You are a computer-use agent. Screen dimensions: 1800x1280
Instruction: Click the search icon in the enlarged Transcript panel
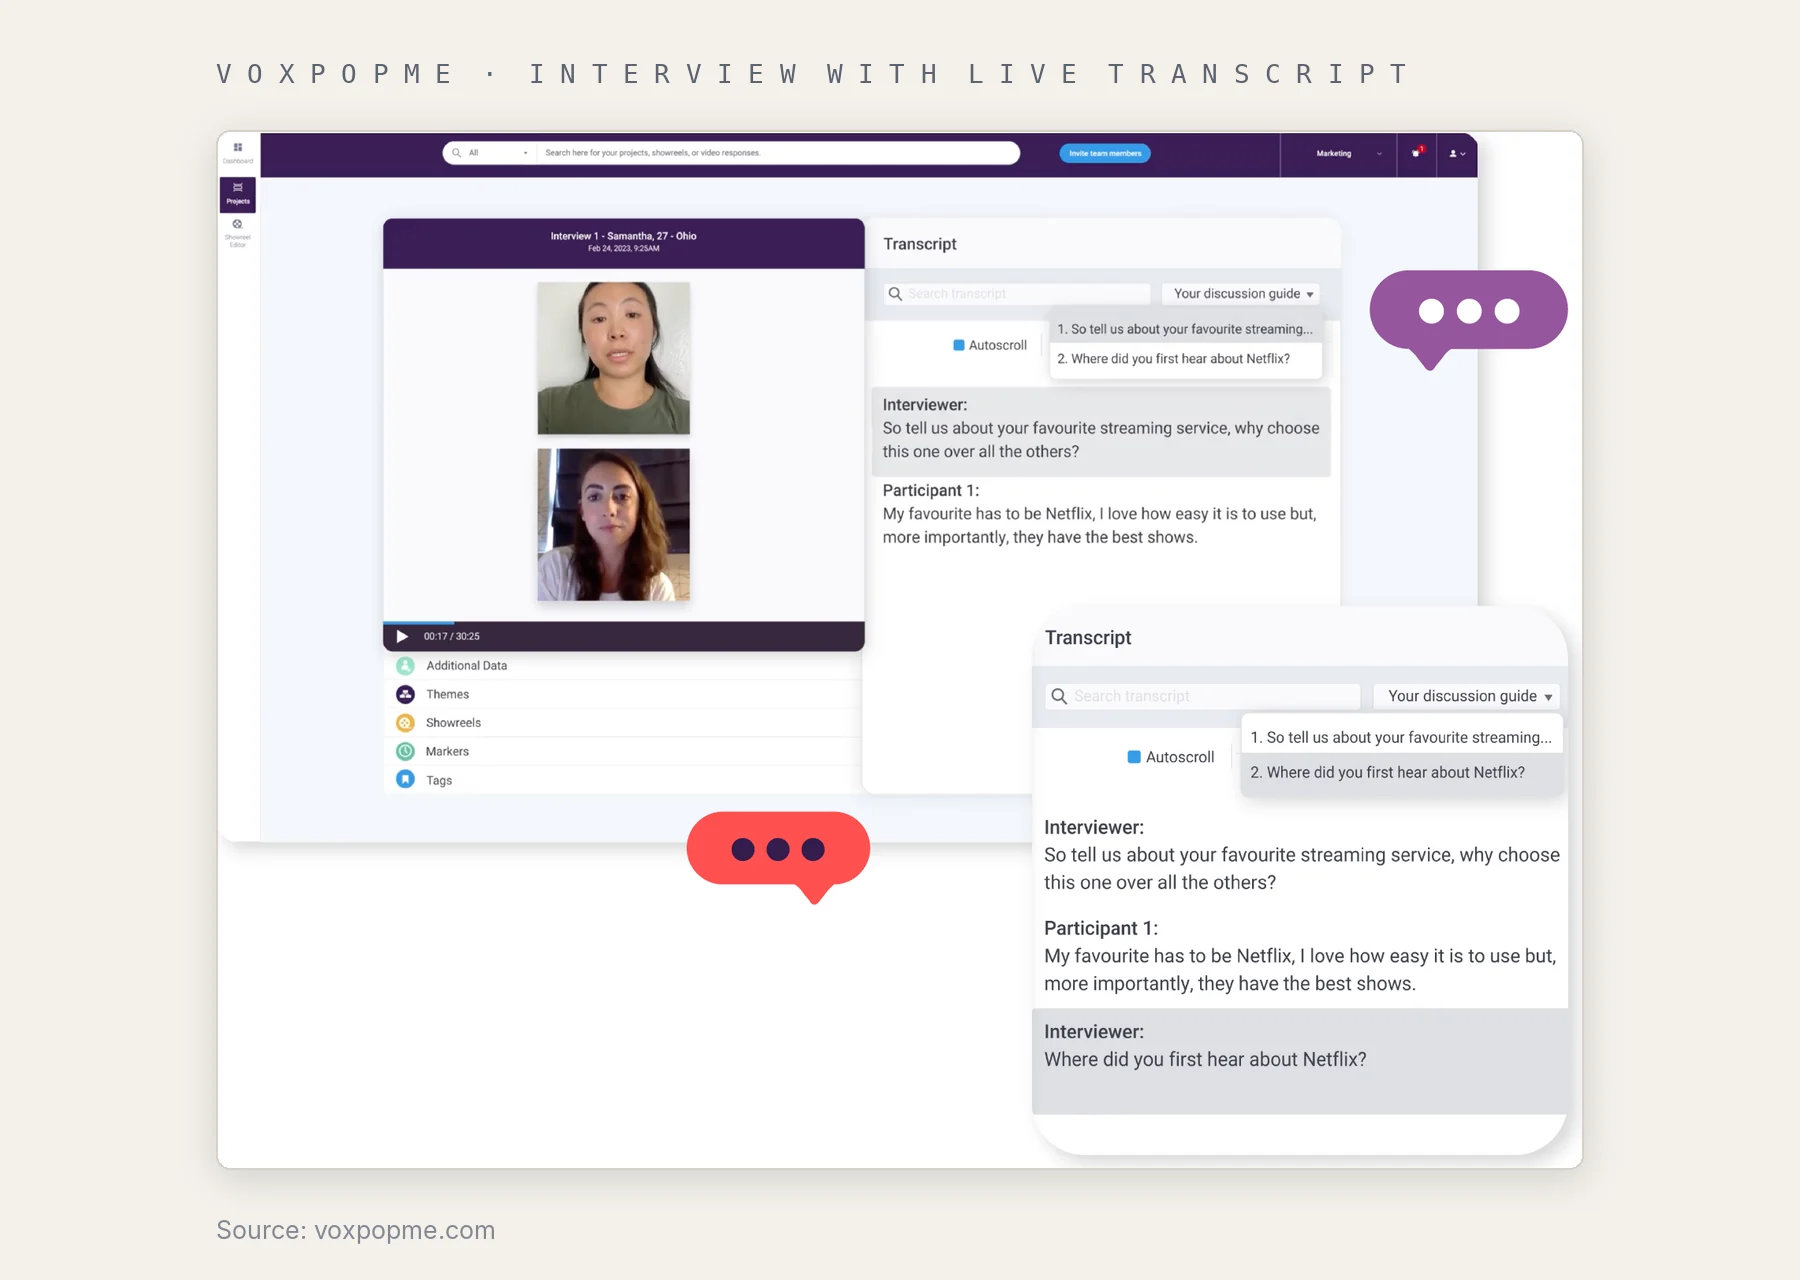pyautogui.click(x=1059, y=696)
